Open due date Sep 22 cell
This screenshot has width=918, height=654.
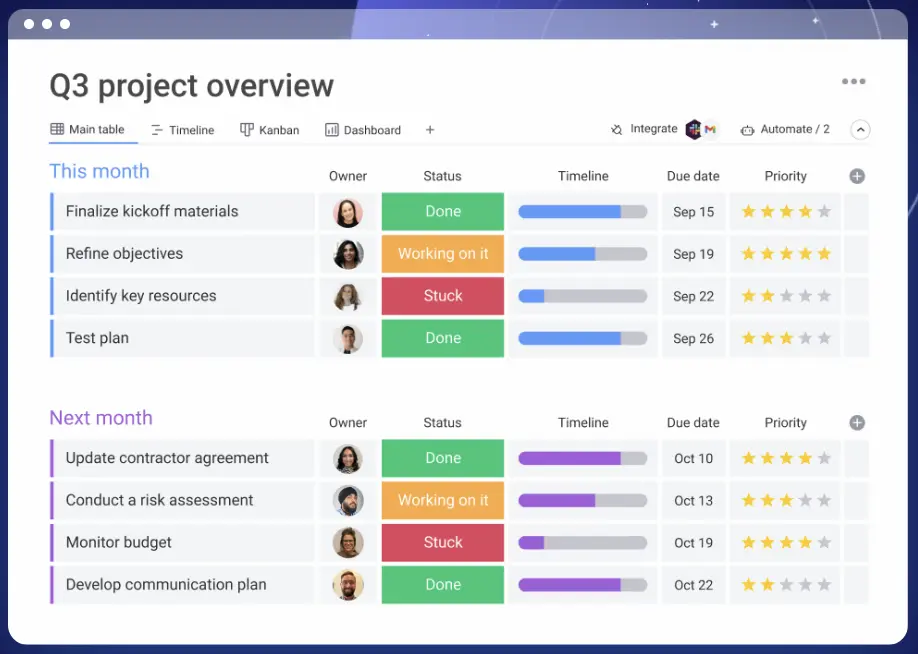tap(693, 296)
